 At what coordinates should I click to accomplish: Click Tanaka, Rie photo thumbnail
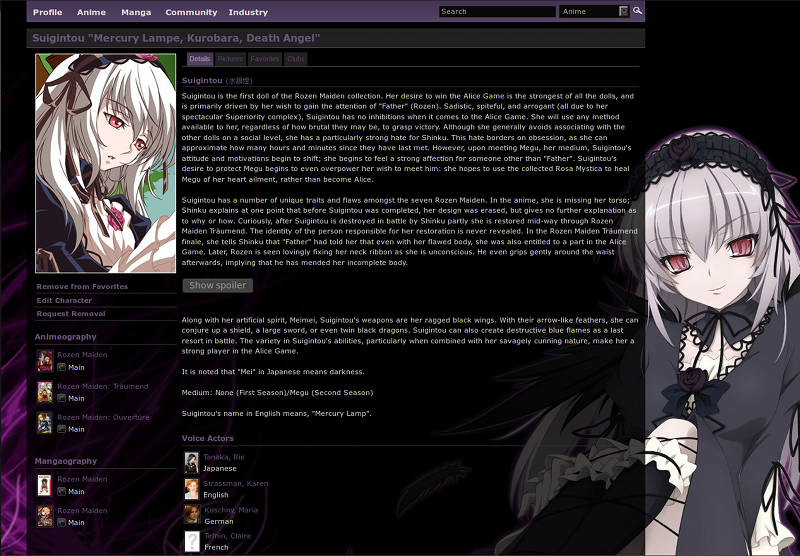(x=192, y=463)
